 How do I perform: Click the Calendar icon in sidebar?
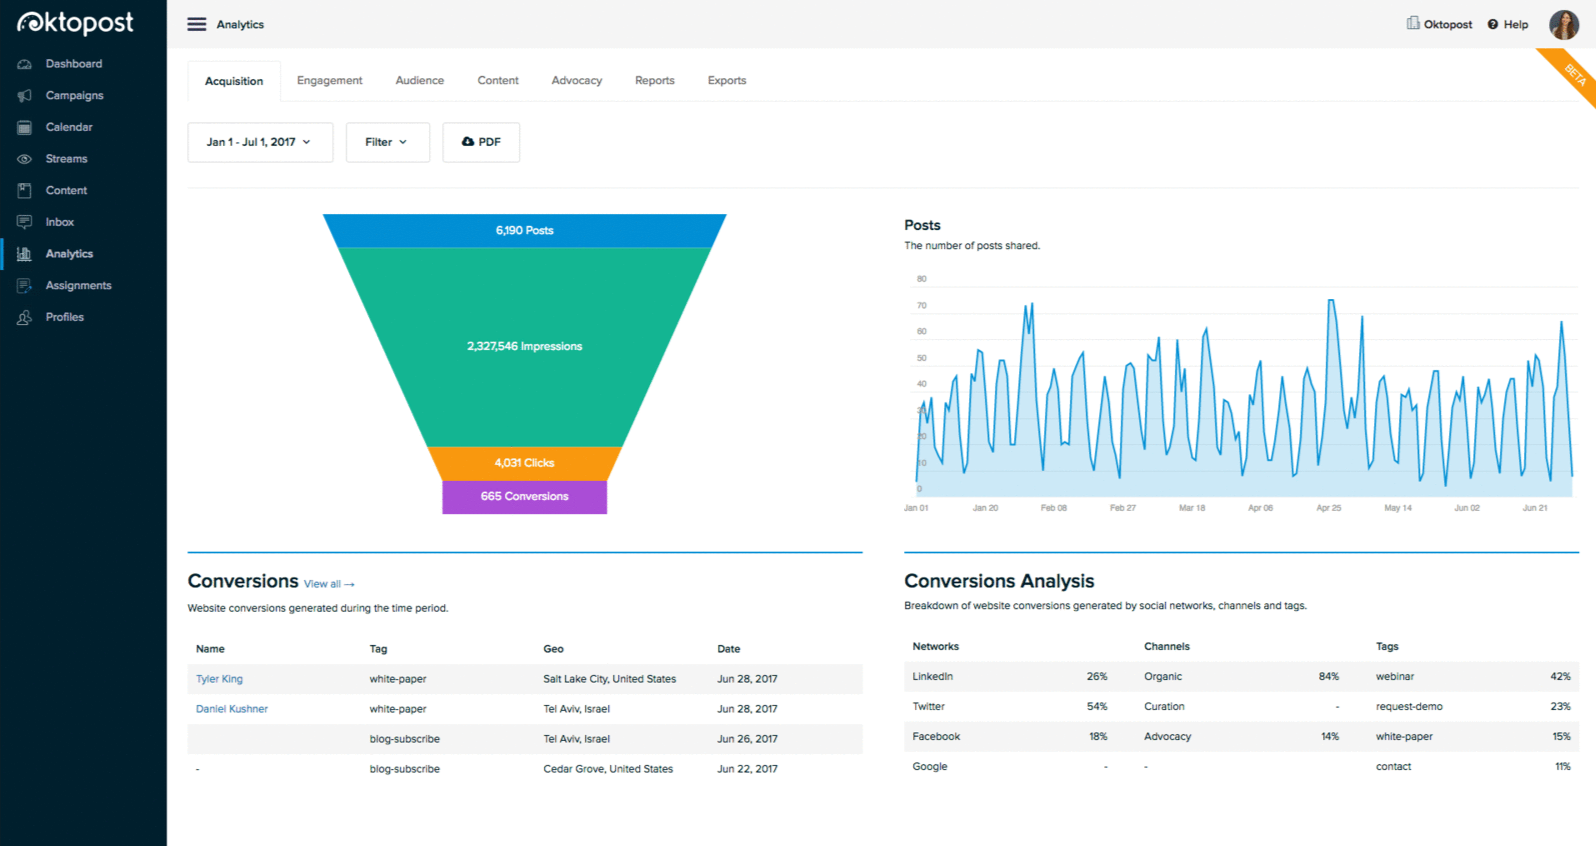(25, 127)
